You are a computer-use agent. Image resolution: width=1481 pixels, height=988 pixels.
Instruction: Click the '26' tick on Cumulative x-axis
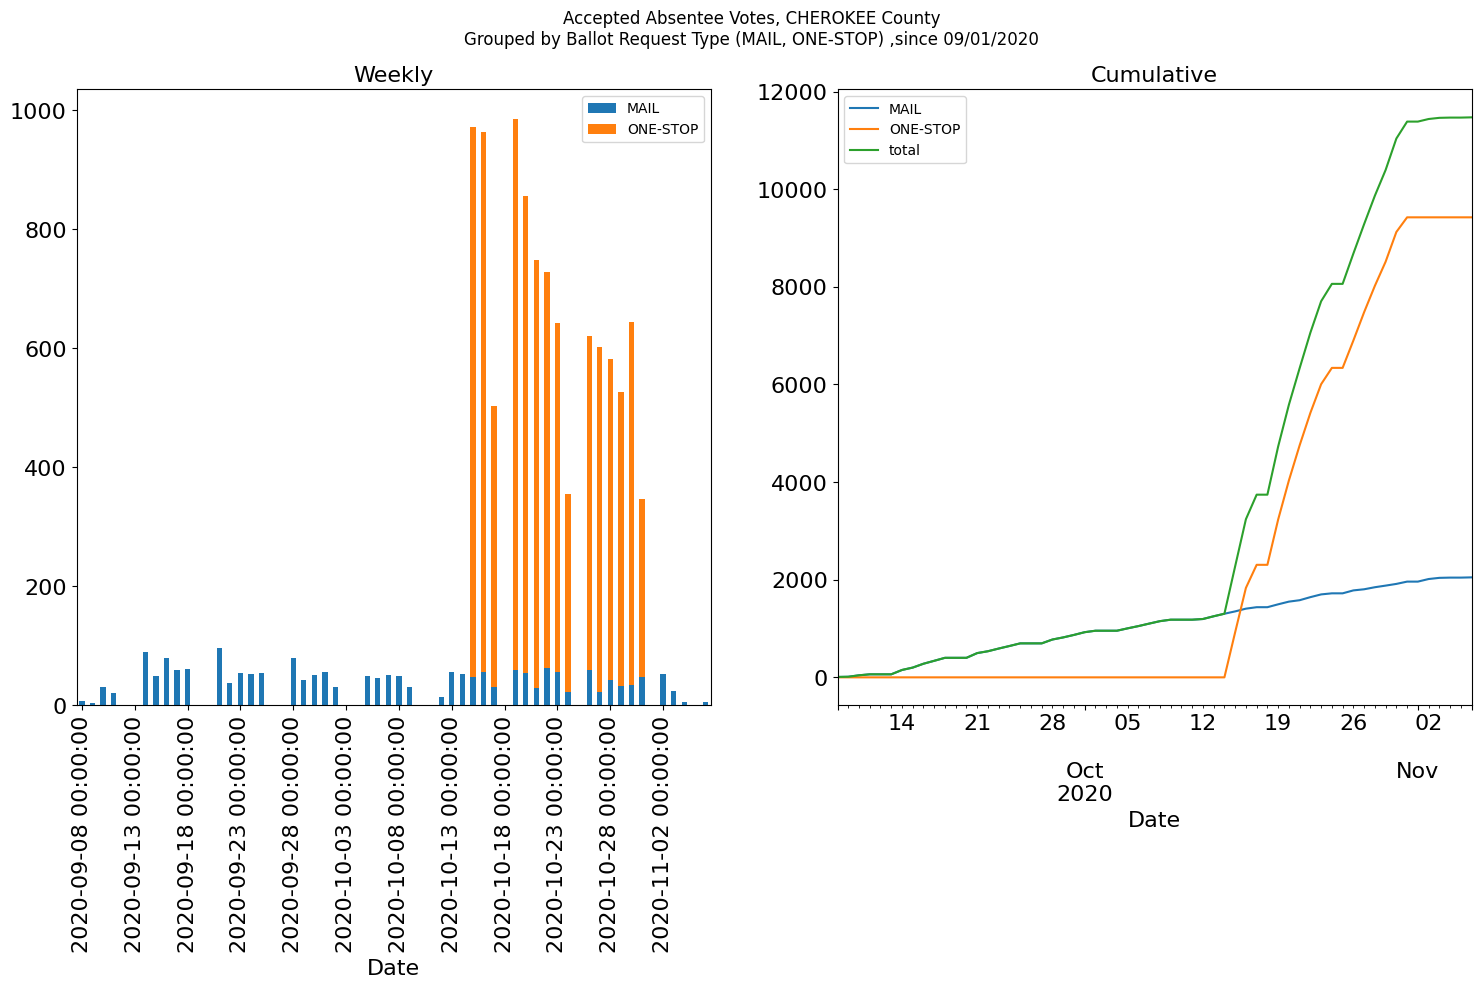tap(1353, 723)
